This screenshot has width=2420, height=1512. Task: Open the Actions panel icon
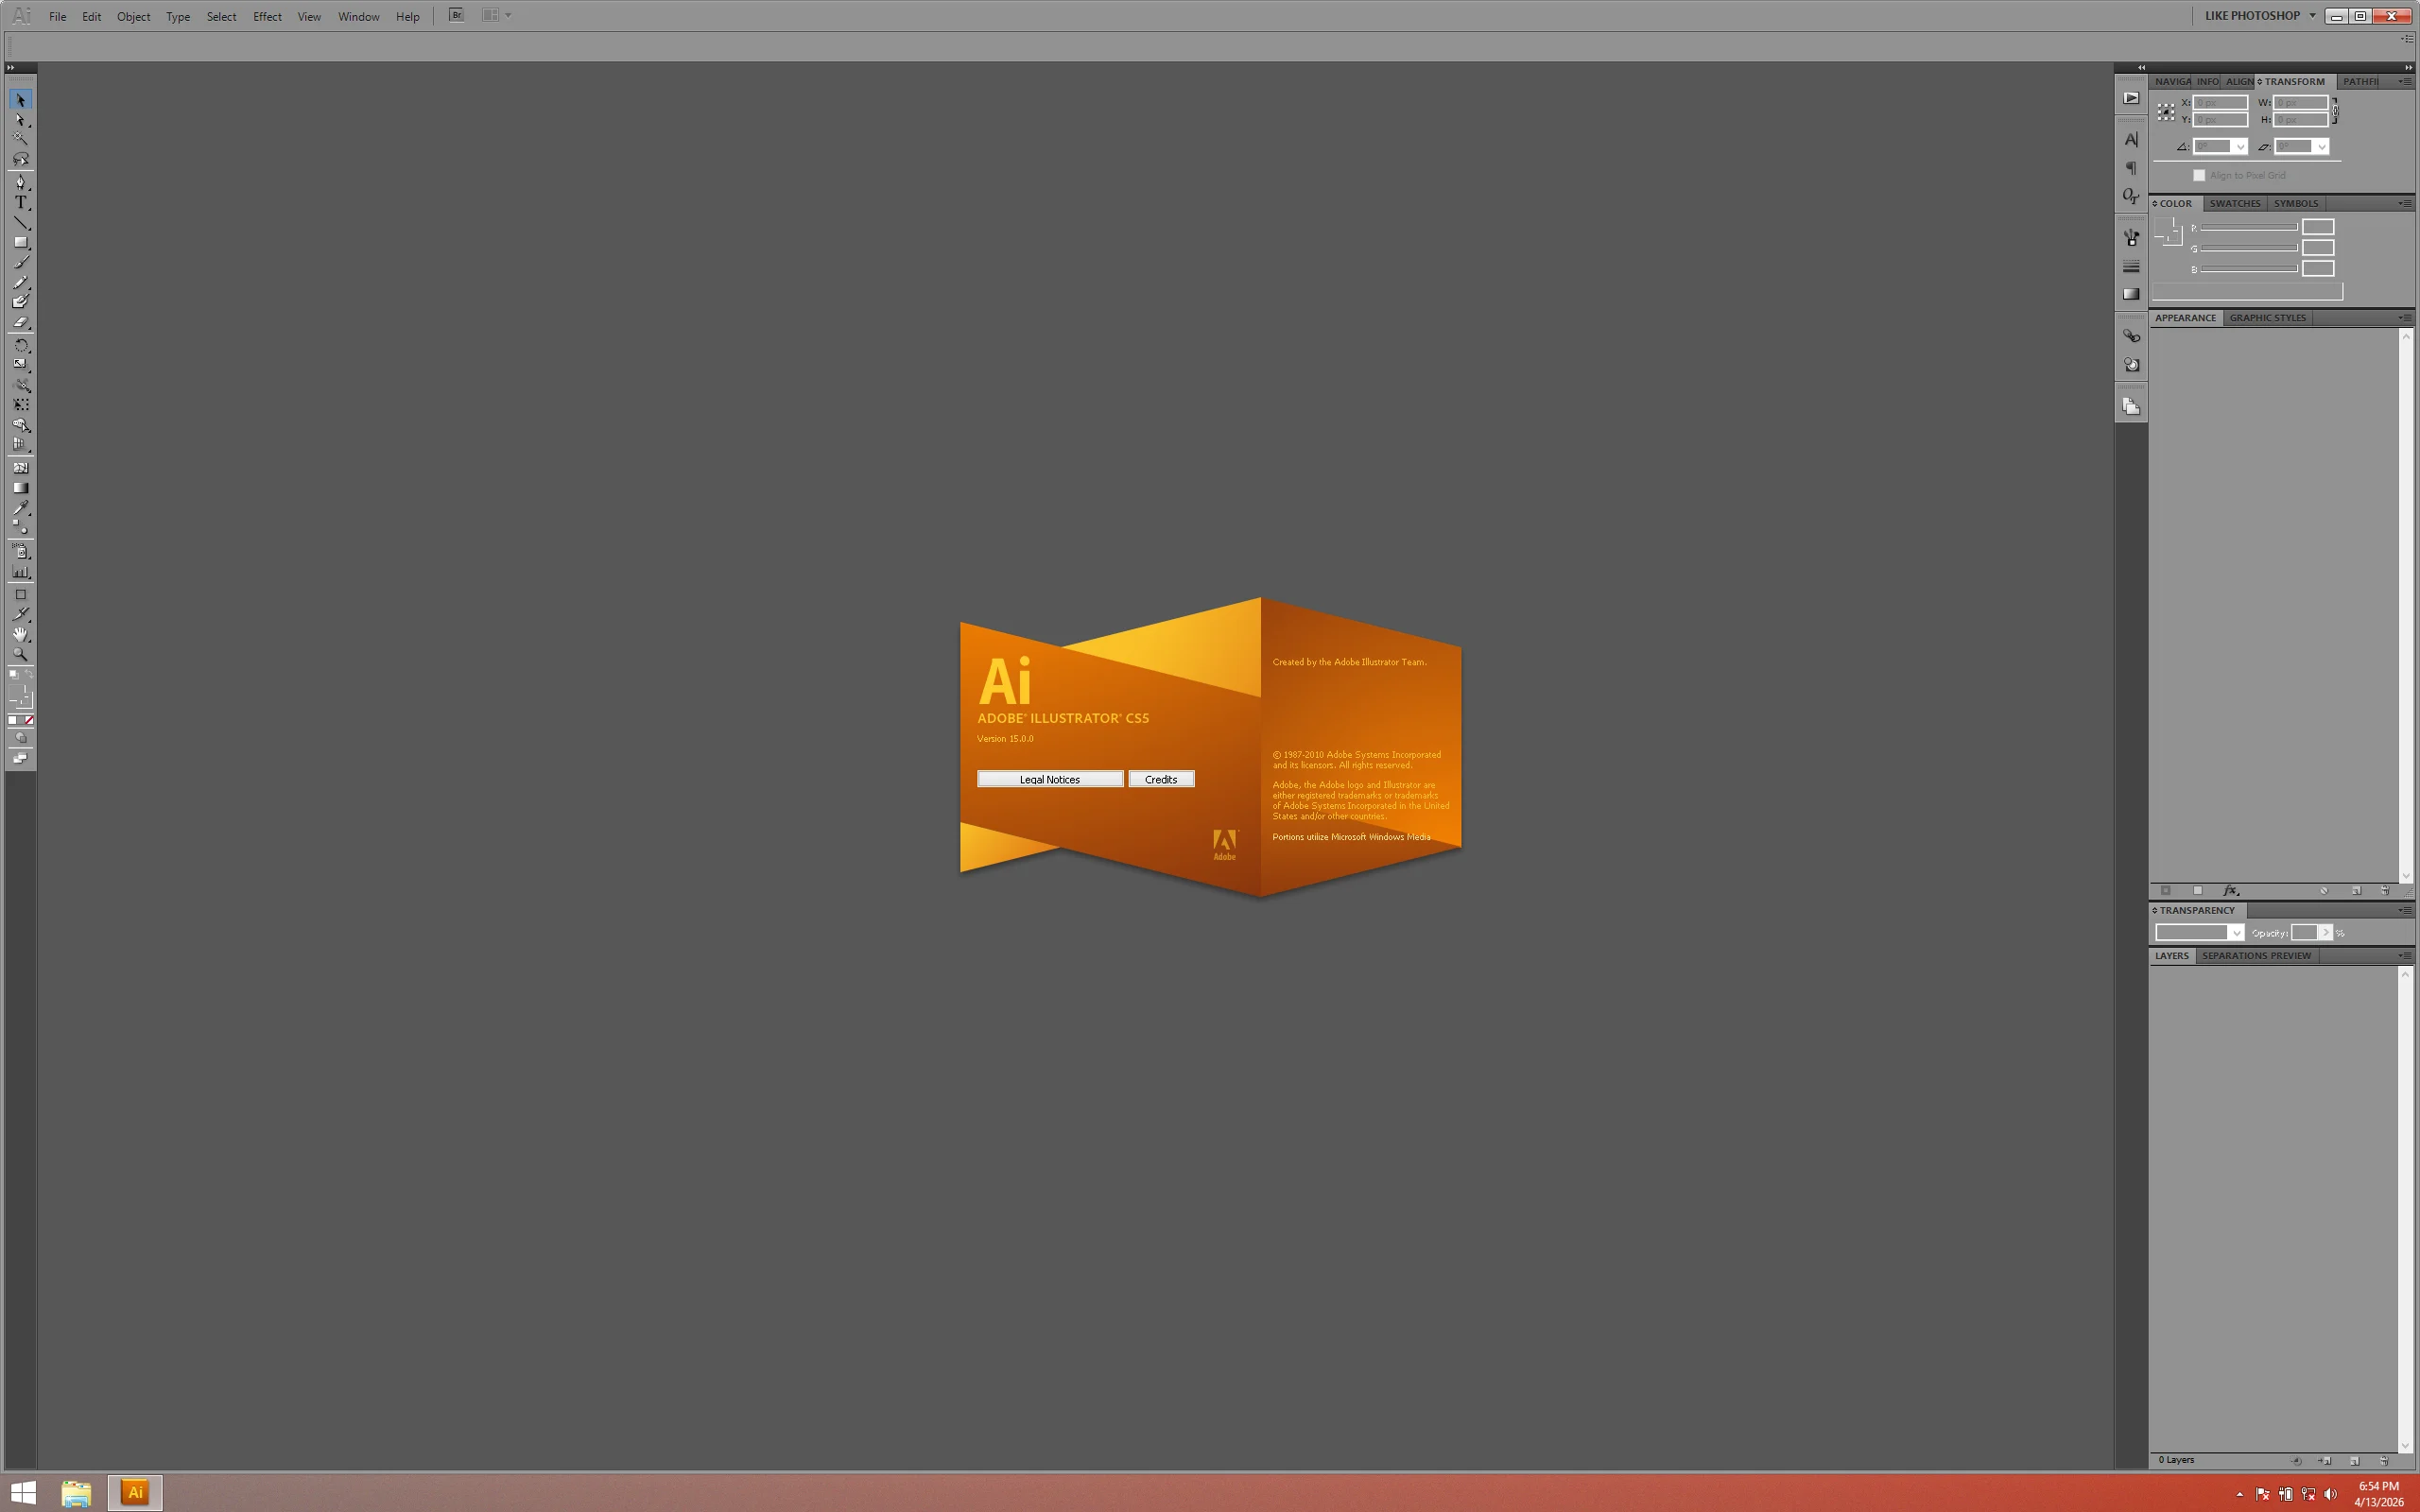(2131, 98)
